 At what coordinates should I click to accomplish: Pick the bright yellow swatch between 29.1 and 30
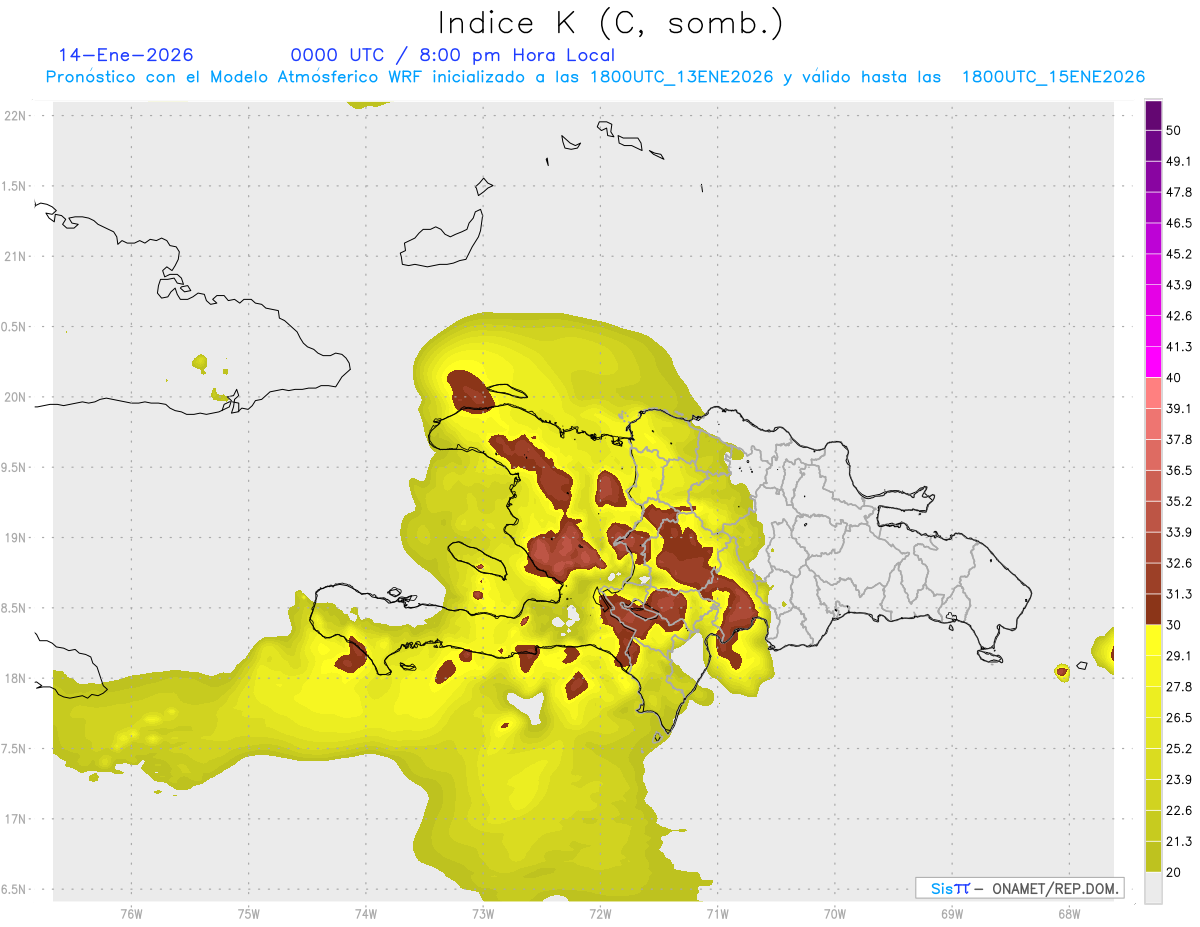(1153, 640)
